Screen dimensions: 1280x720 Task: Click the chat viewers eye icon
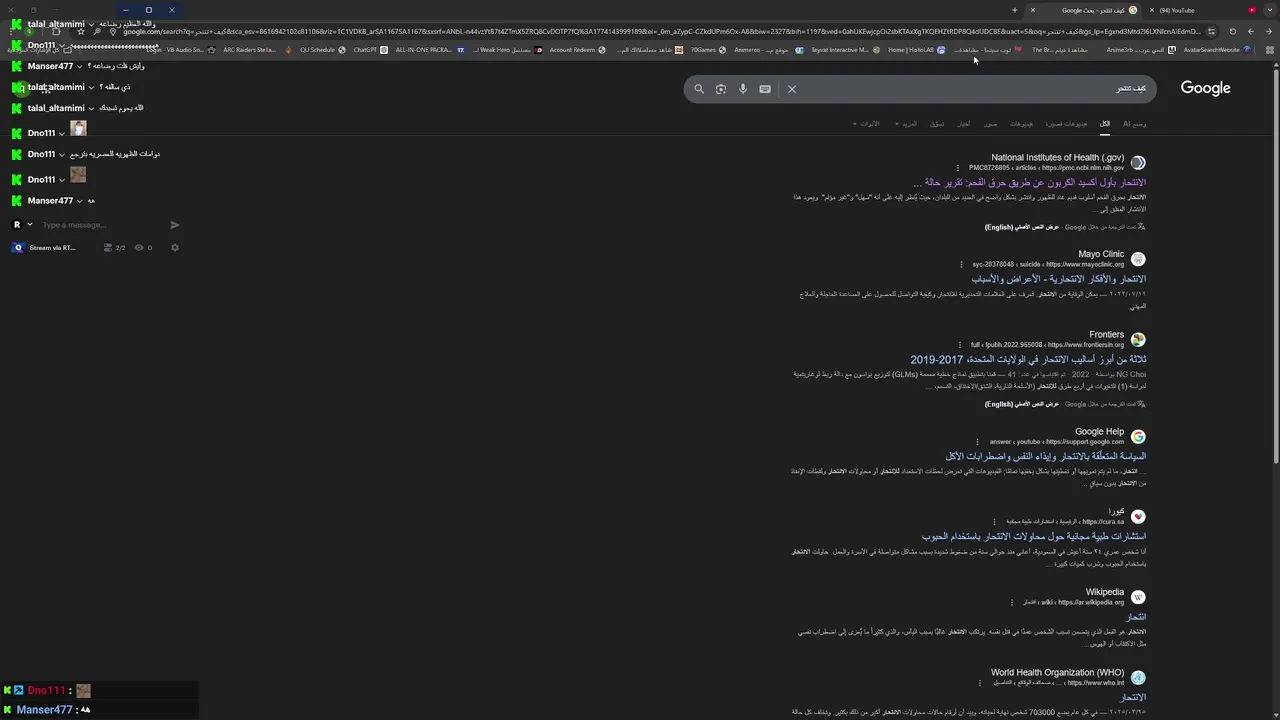tap(139, 248)
